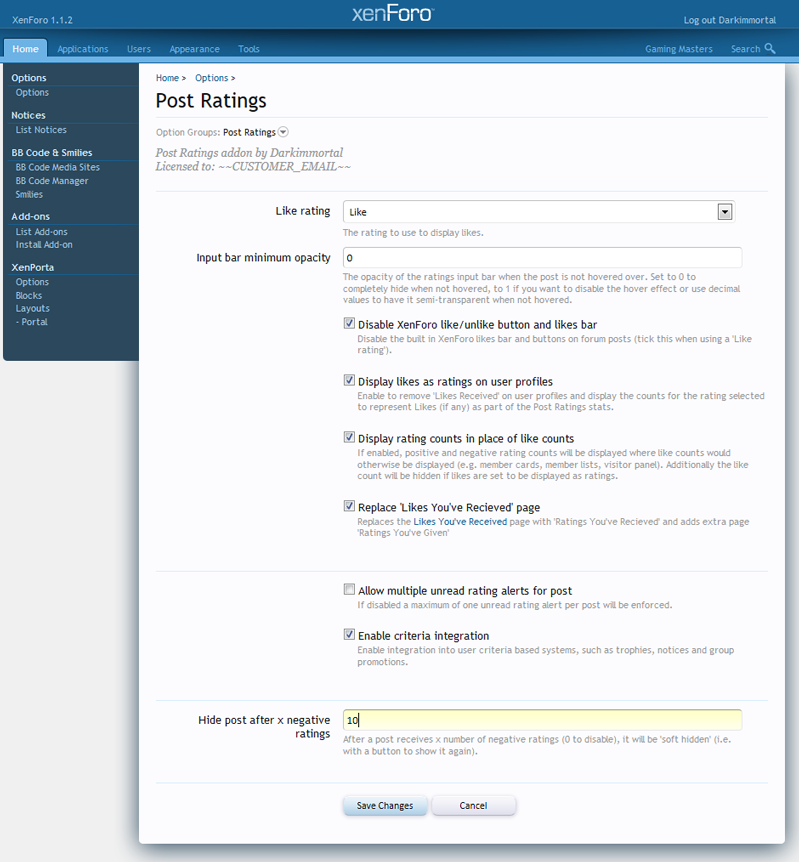The image size is (799, 862).
Task: Go to Options breadcrumb
Action: (x=212, y=78)
